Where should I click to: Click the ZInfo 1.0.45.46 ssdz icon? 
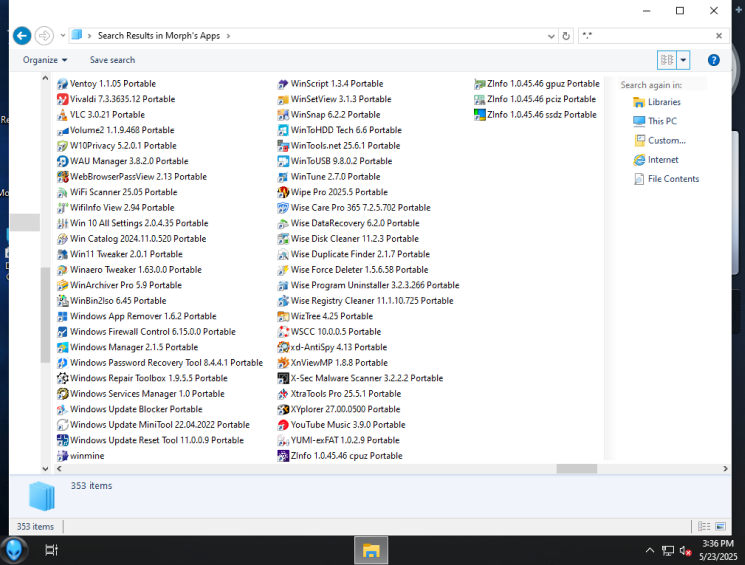479,115
